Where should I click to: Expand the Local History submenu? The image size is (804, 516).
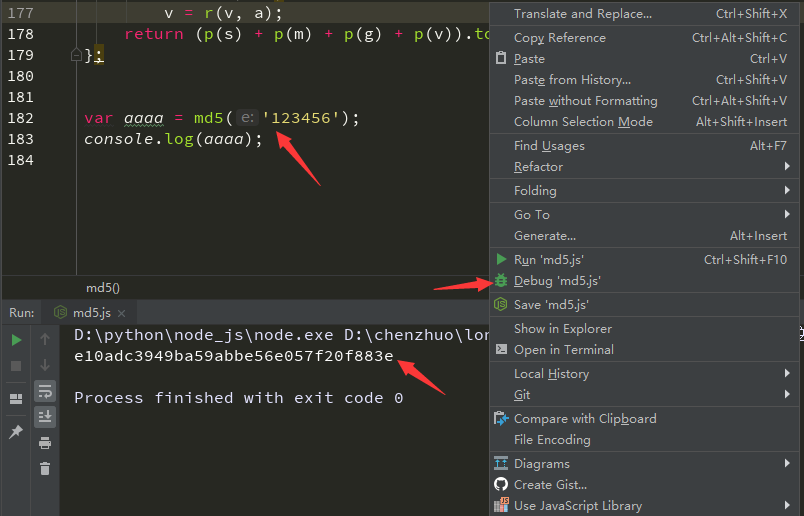click(551, 374)
